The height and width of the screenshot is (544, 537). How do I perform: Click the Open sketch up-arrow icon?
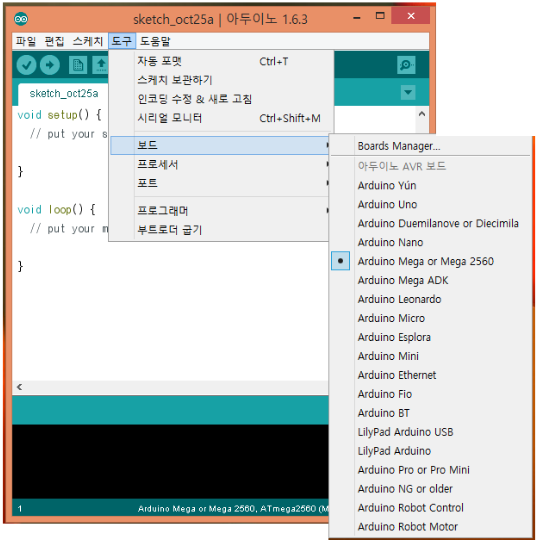(x=101, y=65)
